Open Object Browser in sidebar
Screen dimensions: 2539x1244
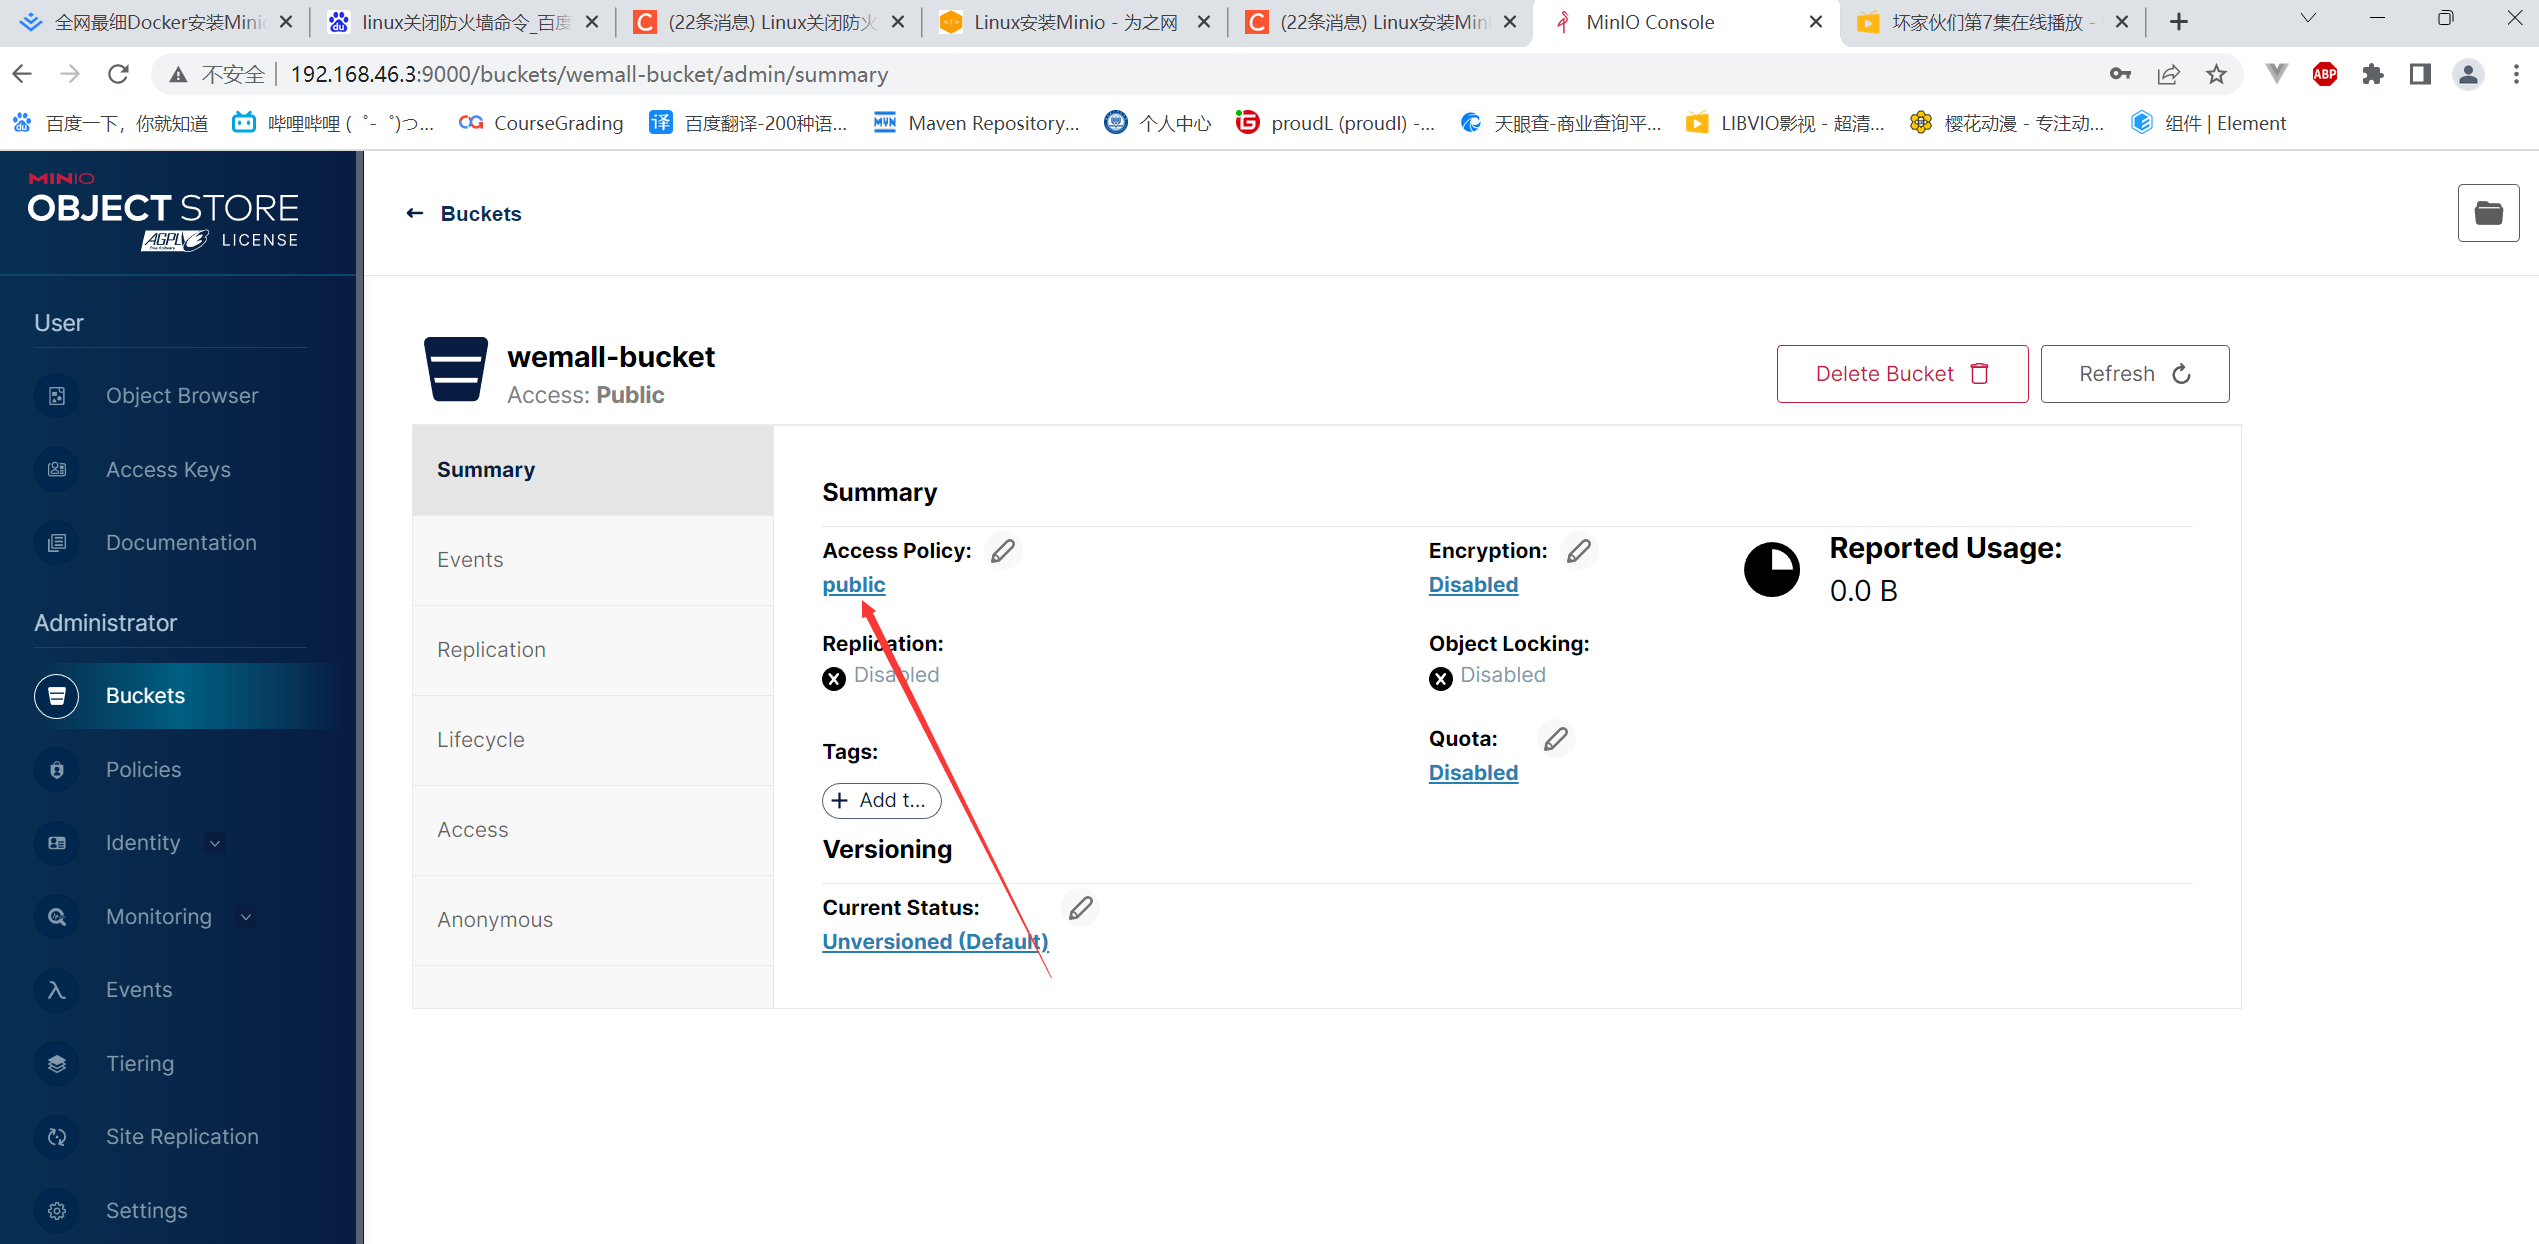pyautogui.click(x=181, y=396)
